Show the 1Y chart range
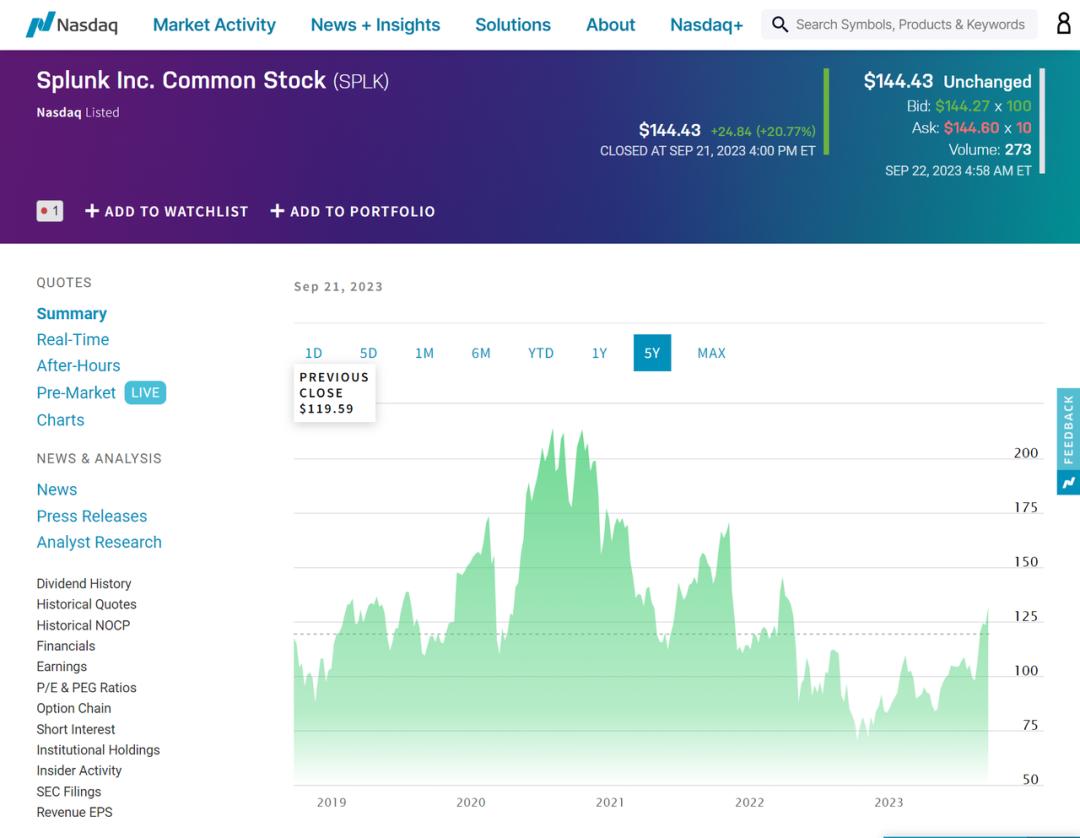The width and height of the screenshot is (1080, 838). click(x=599, y=353)
